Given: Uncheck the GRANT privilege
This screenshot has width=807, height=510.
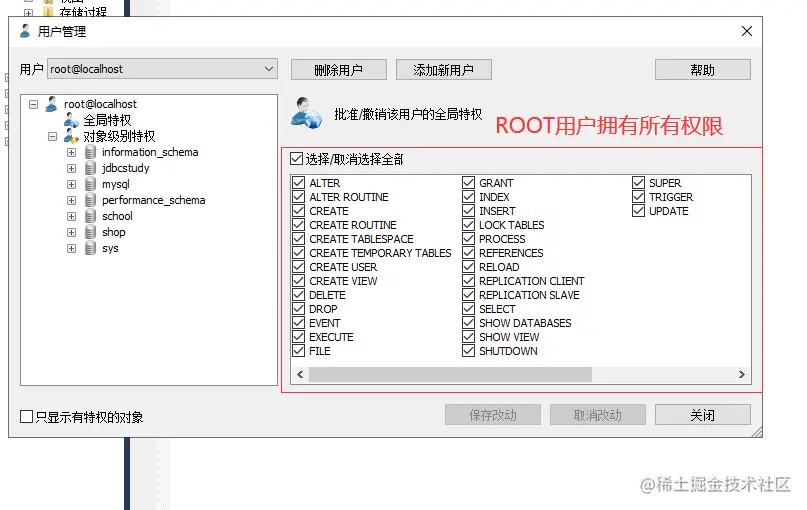Looking at the screenshot, I should (468, 183).
